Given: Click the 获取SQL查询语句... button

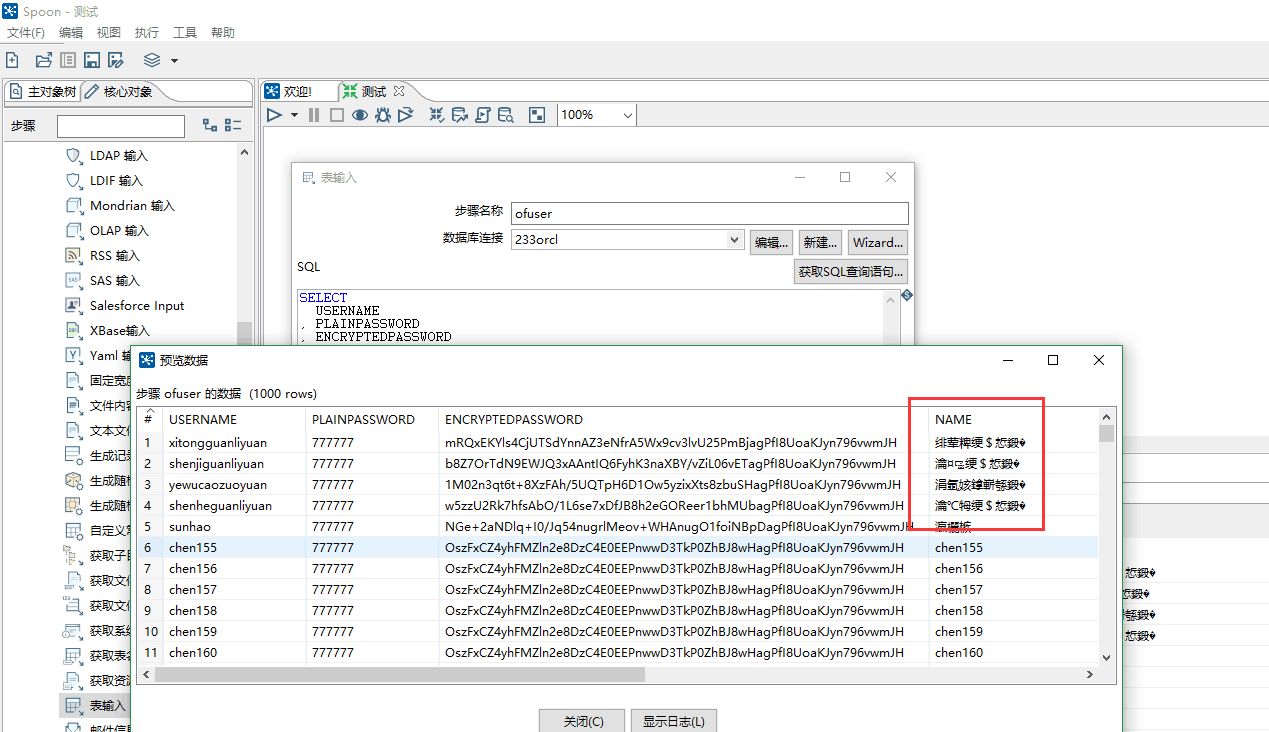Looking at the screenshot, I should [x=851, y=271].
